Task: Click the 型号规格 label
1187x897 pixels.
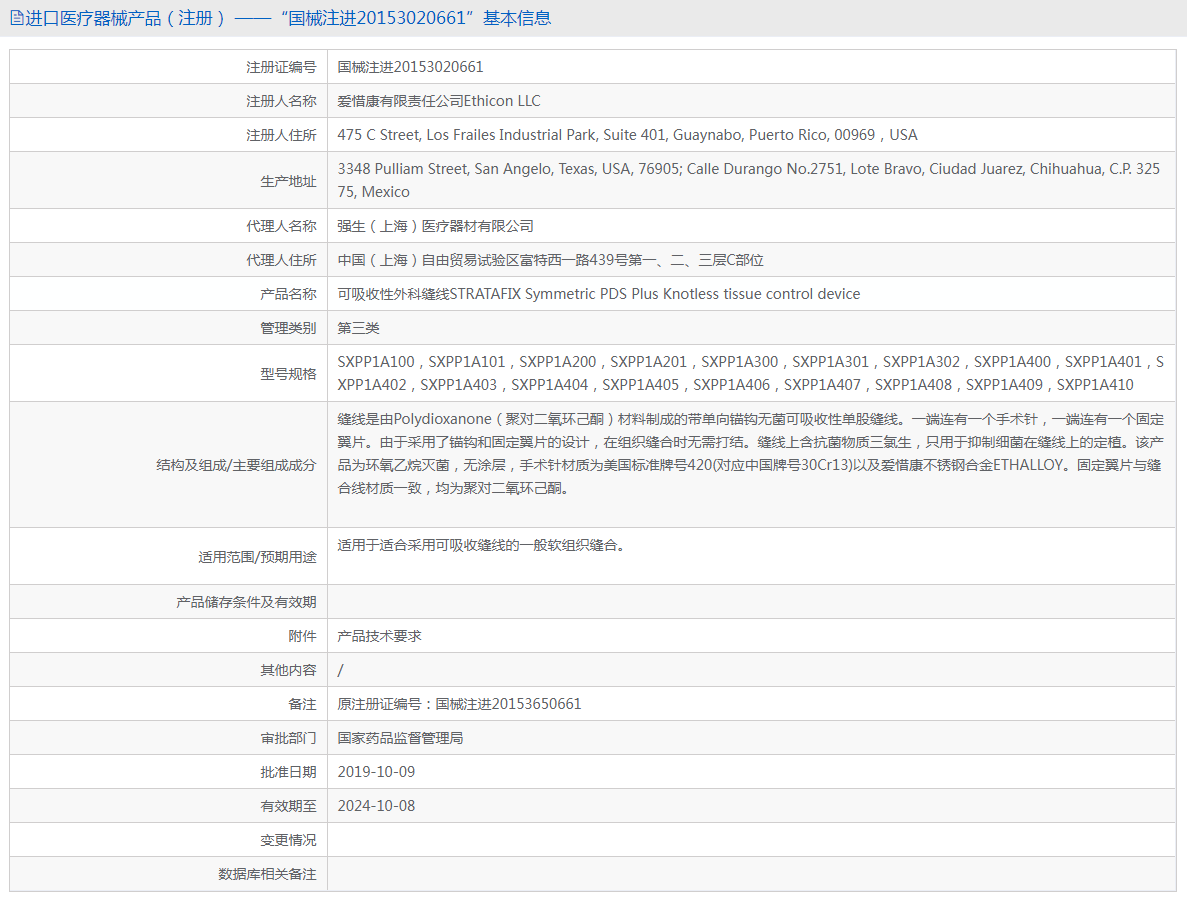Action: click(x=288, y=374)
